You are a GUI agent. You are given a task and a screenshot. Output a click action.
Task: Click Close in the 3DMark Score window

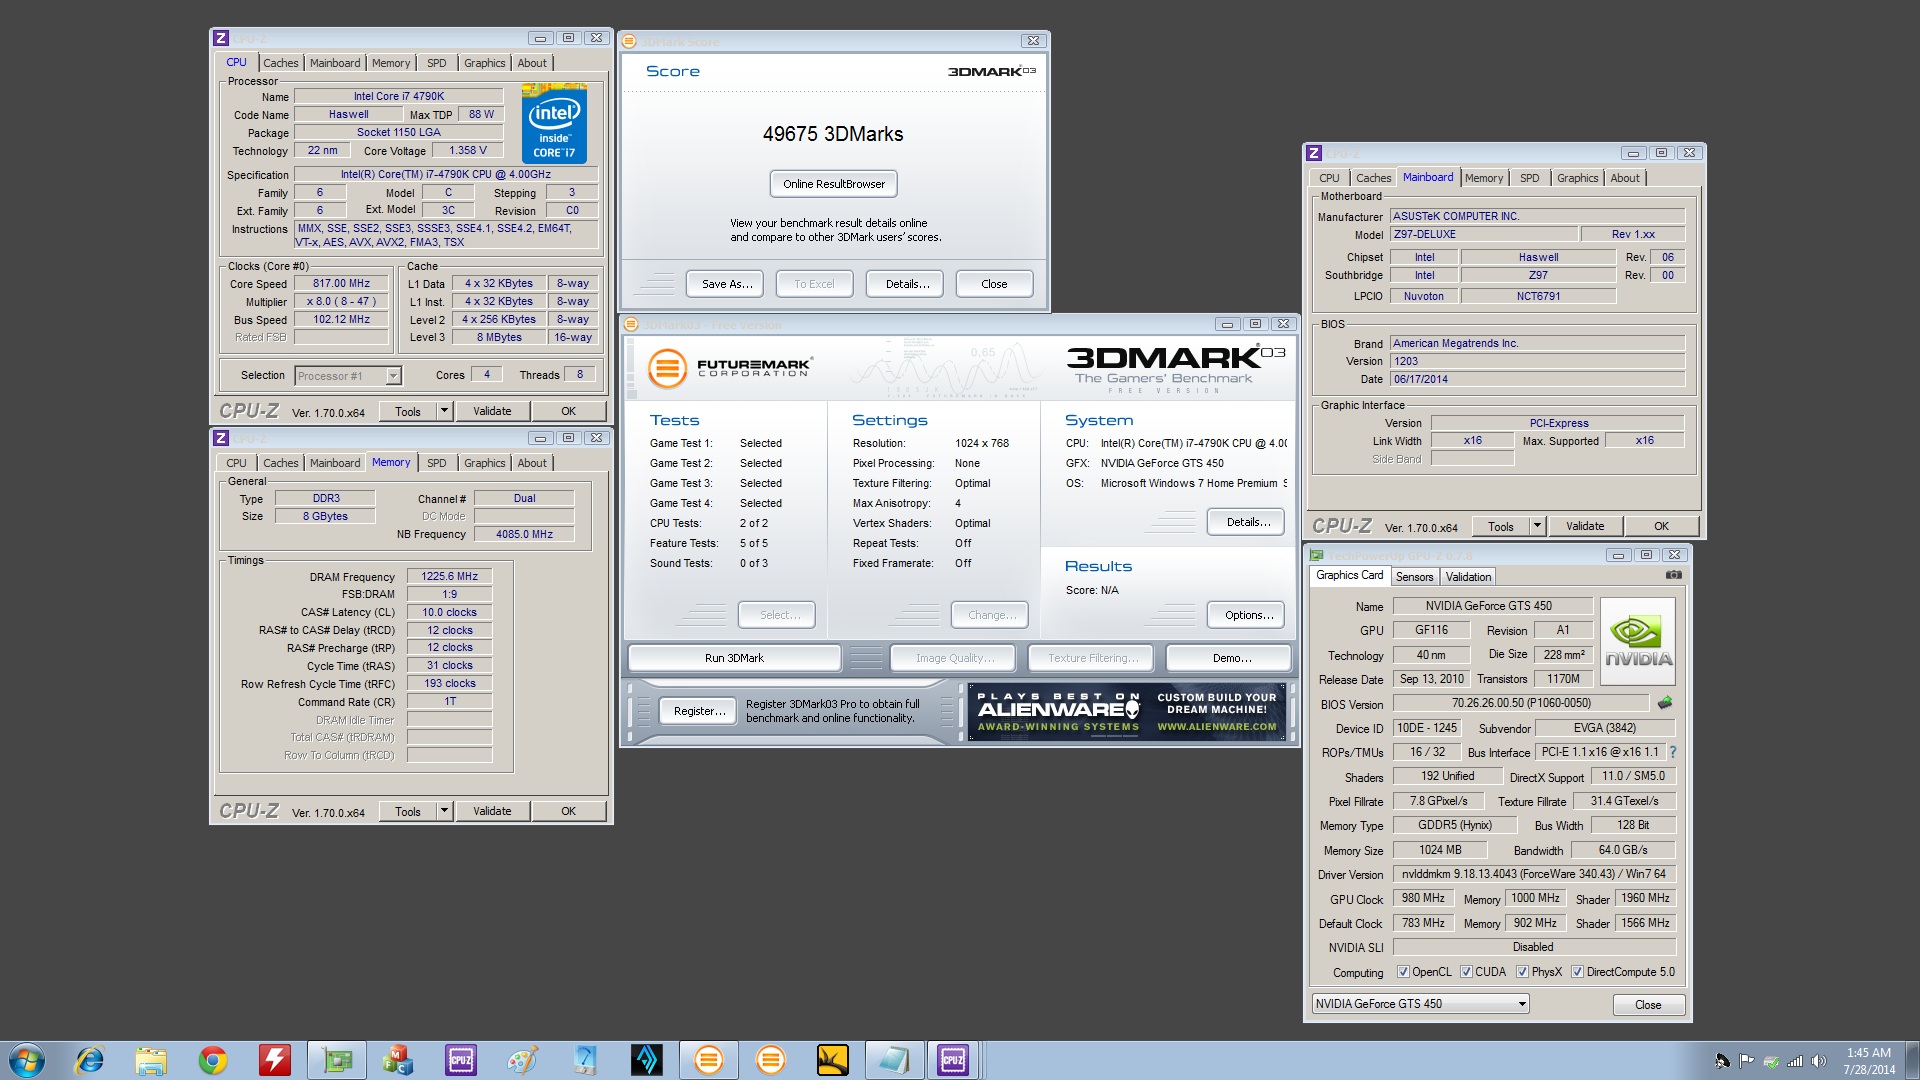[994, 284]
